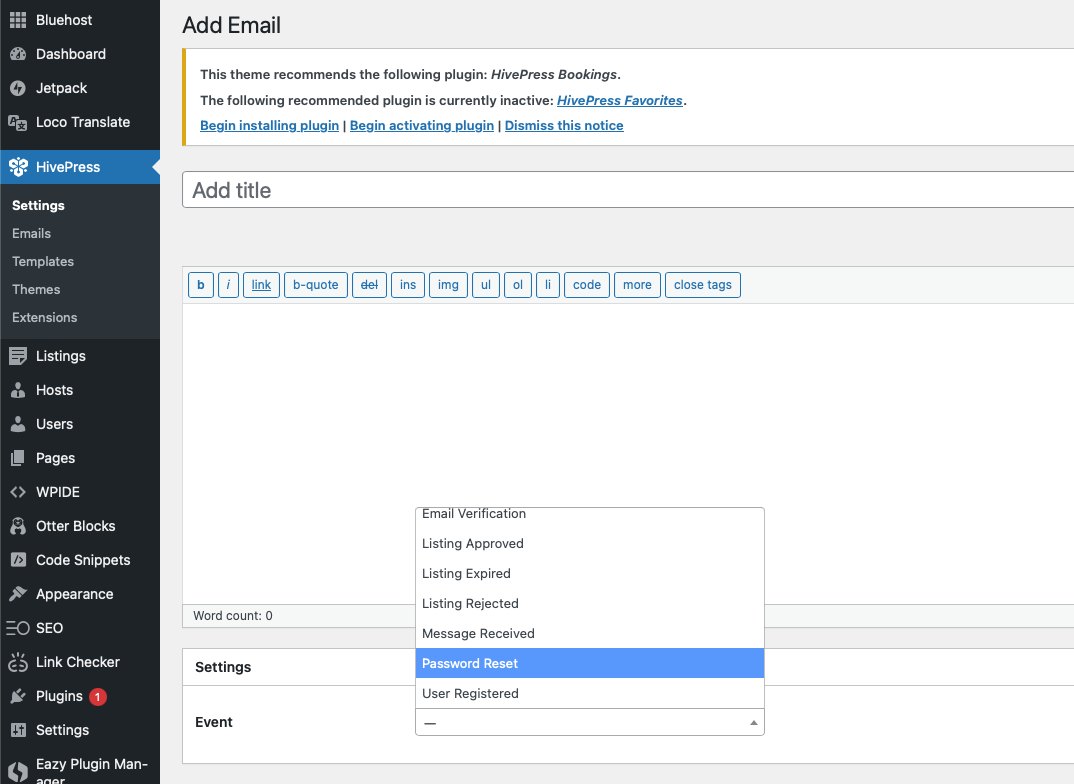Viewport: 1074px width, 784px height.
Task: Go to HivePress Templates submenu
Action: click(x=43, y=262)
